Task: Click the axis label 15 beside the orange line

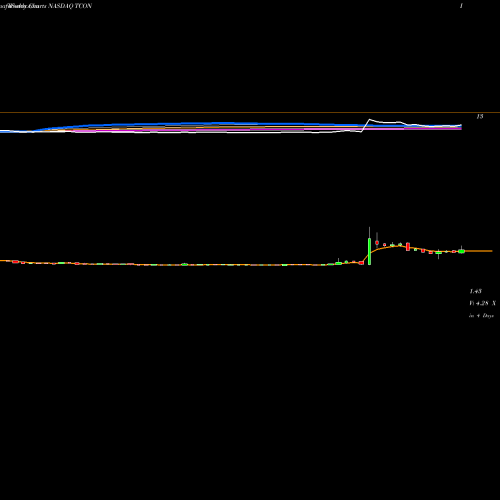Action: pos(480,117)
